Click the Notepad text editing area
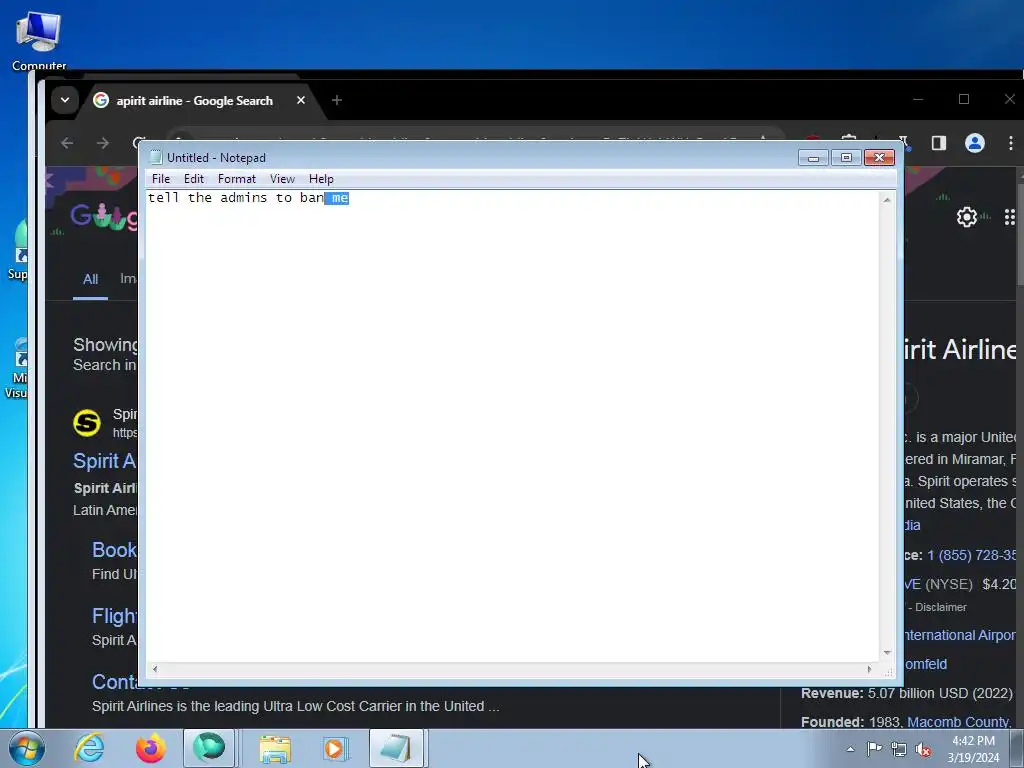Image resolution: width=1024 pixels, height=768 pixels. [x=513, y=426]
